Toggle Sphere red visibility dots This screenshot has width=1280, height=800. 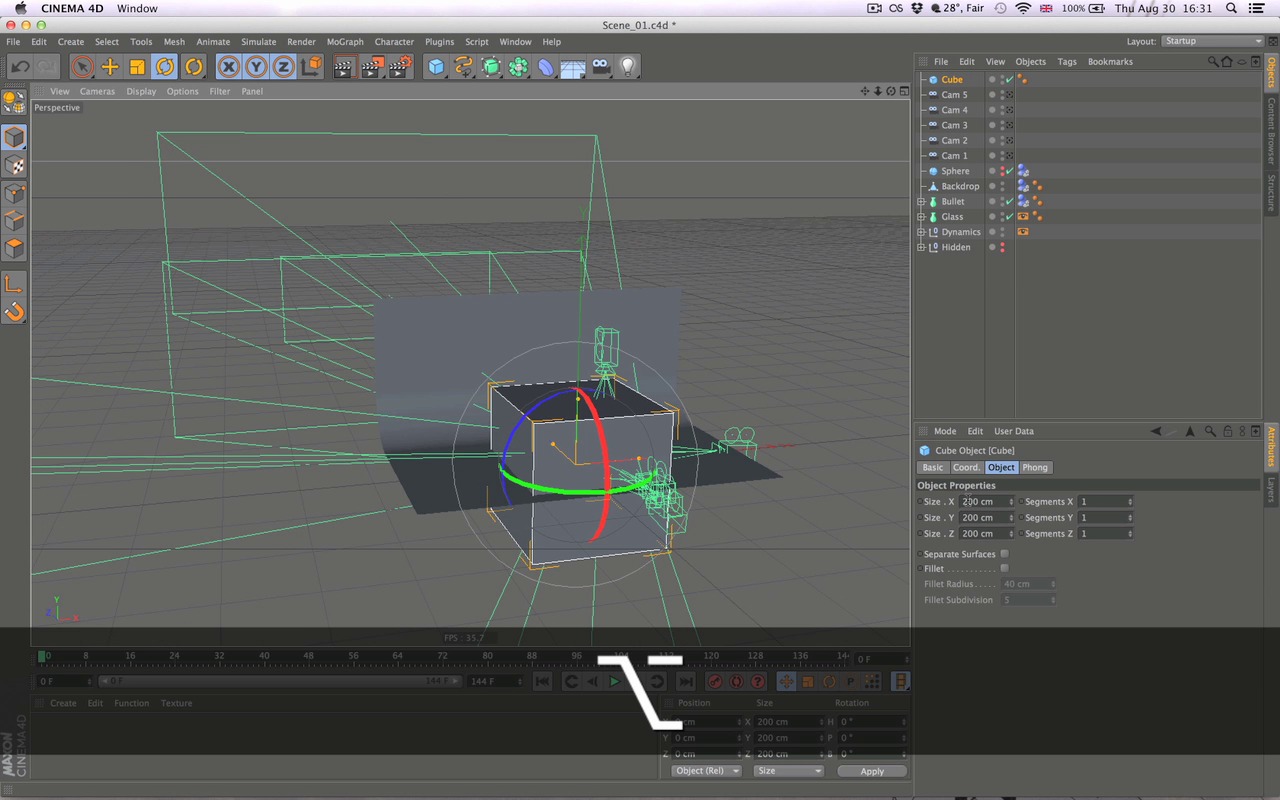click(x=1002, y=171)
